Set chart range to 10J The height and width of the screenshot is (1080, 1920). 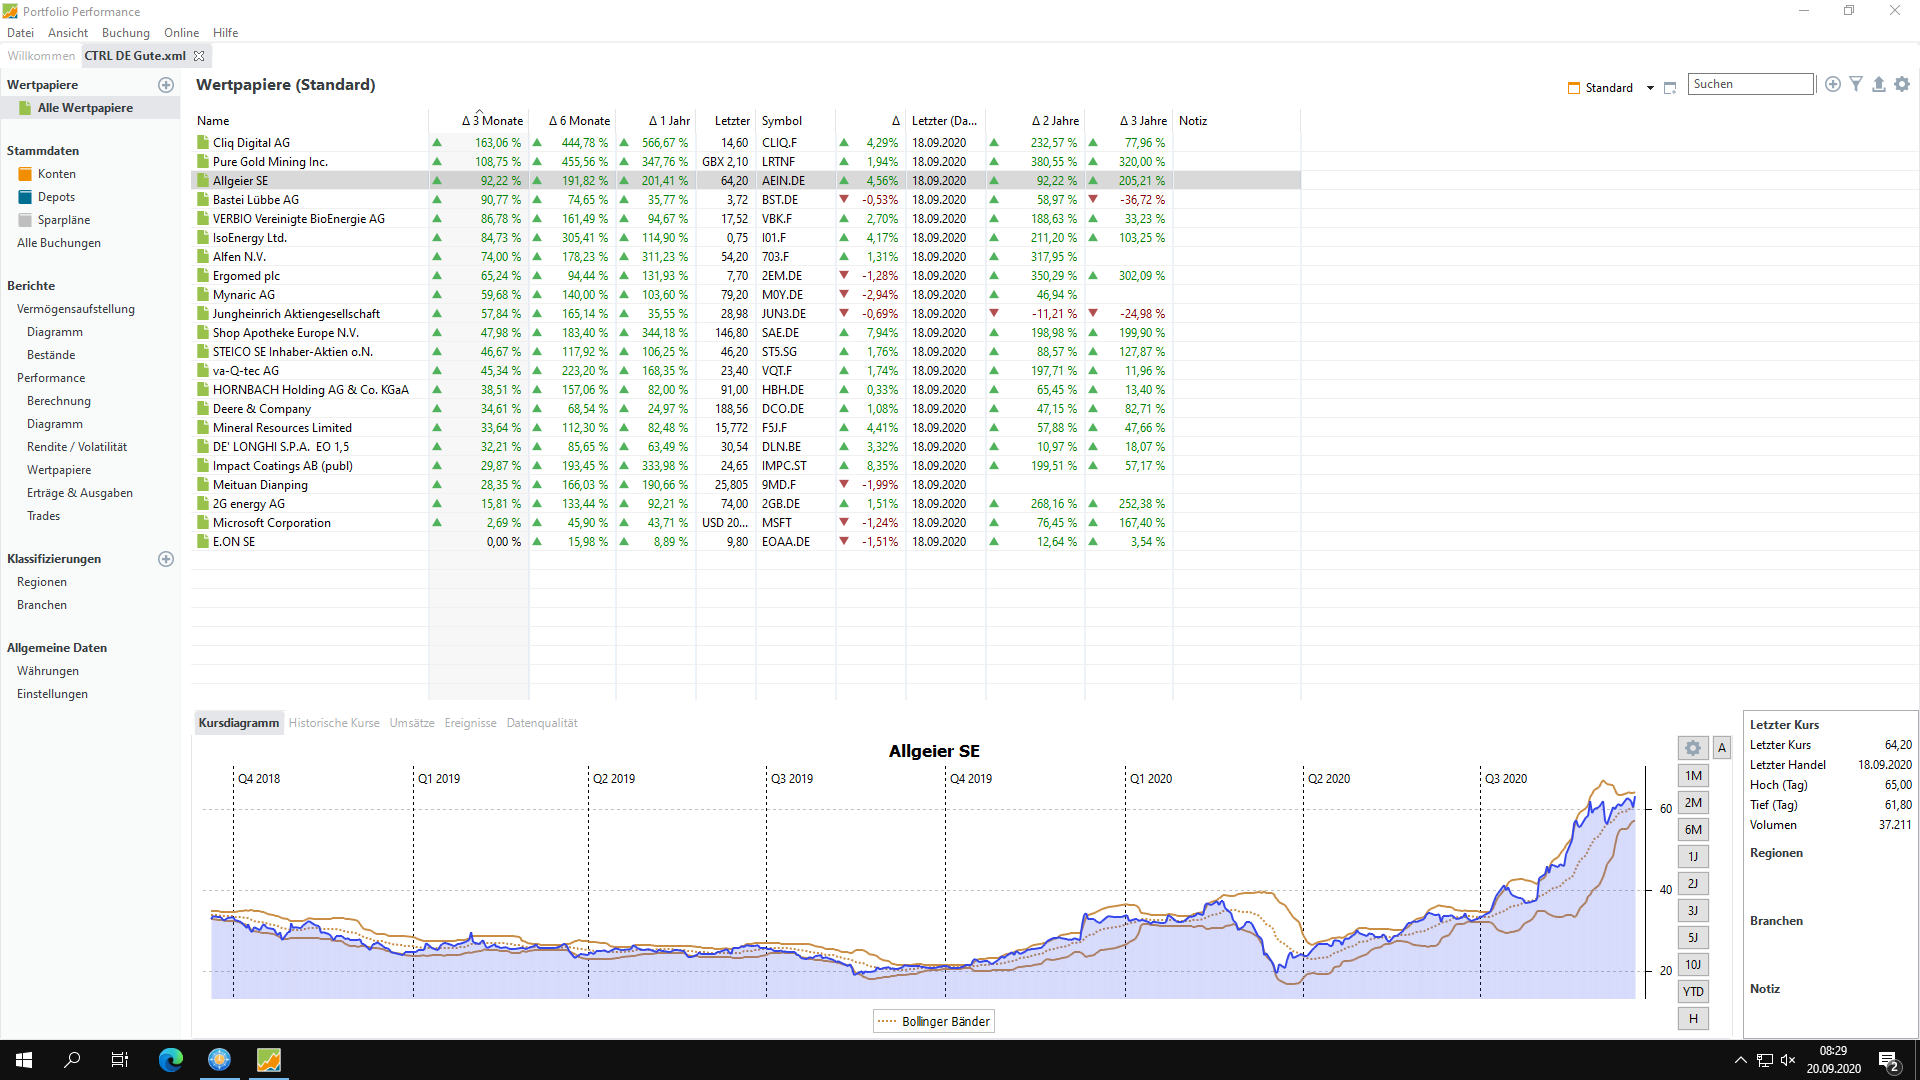(x=1693, y=965)
